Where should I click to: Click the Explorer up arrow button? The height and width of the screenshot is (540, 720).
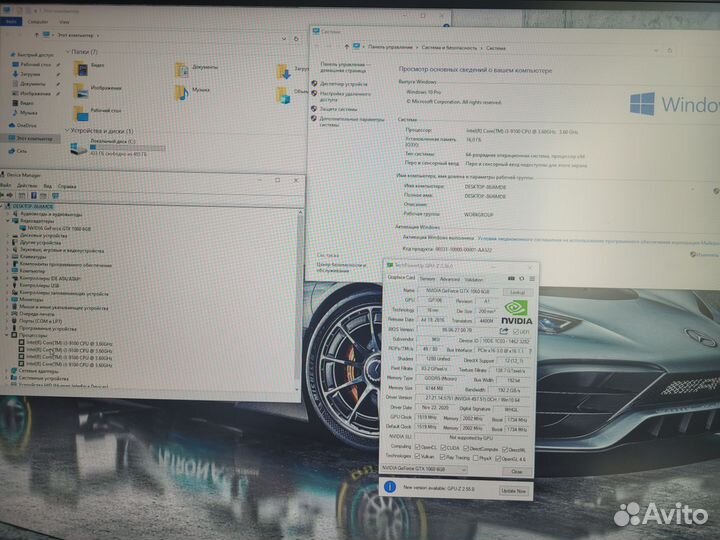[x=36, y=35]
